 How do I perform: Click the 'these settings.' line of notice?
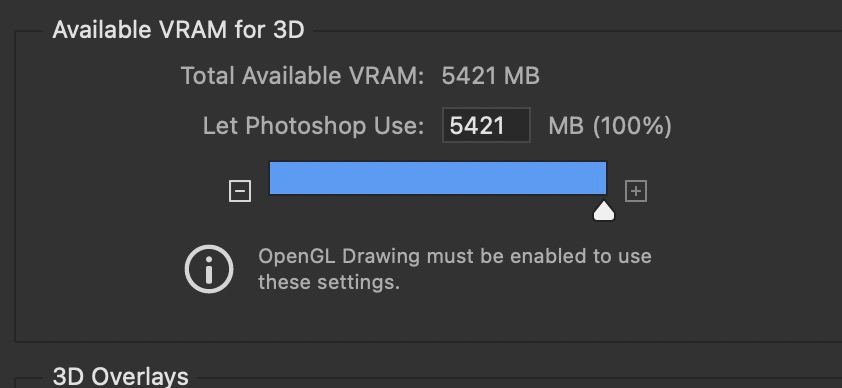(x=329, y=282)
